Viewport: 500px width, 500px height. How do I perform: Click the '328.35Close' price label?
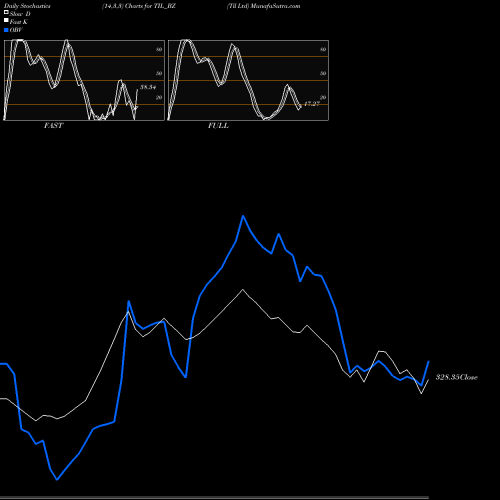click(457, 377)
